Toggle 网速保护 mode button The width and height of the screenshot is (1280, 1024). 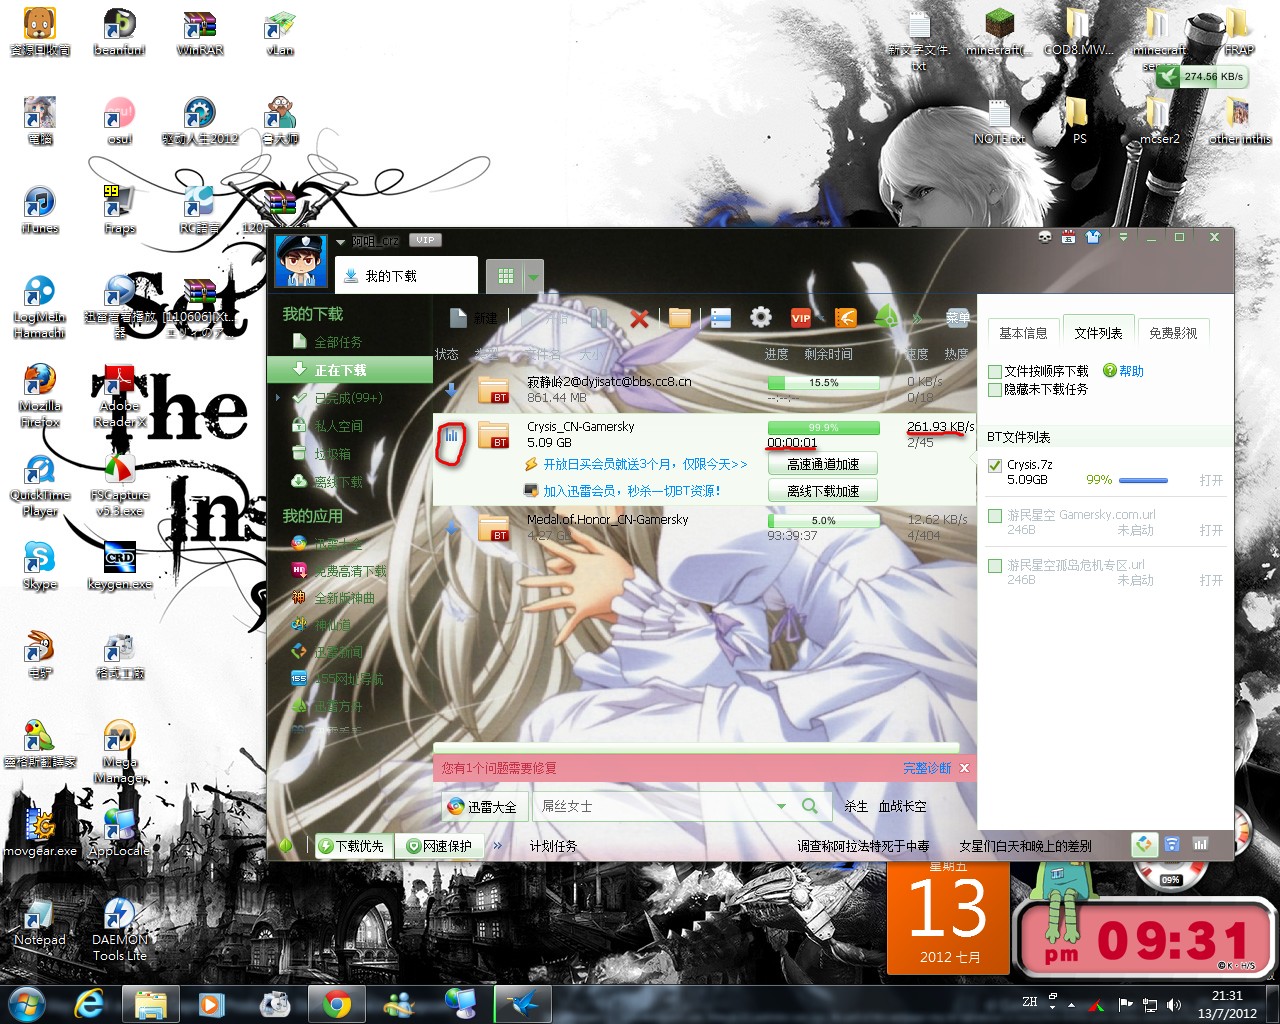tap(440, 846)
